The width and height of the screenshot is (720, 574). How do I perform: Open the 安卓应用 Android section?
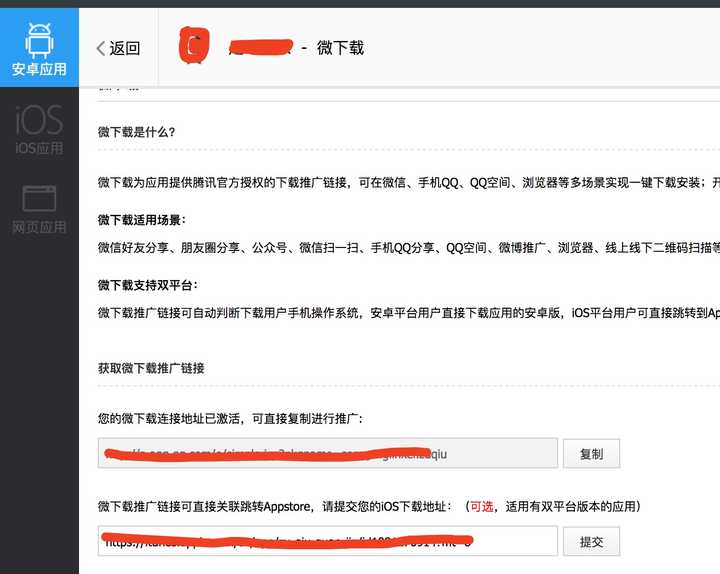coord(39,47)
